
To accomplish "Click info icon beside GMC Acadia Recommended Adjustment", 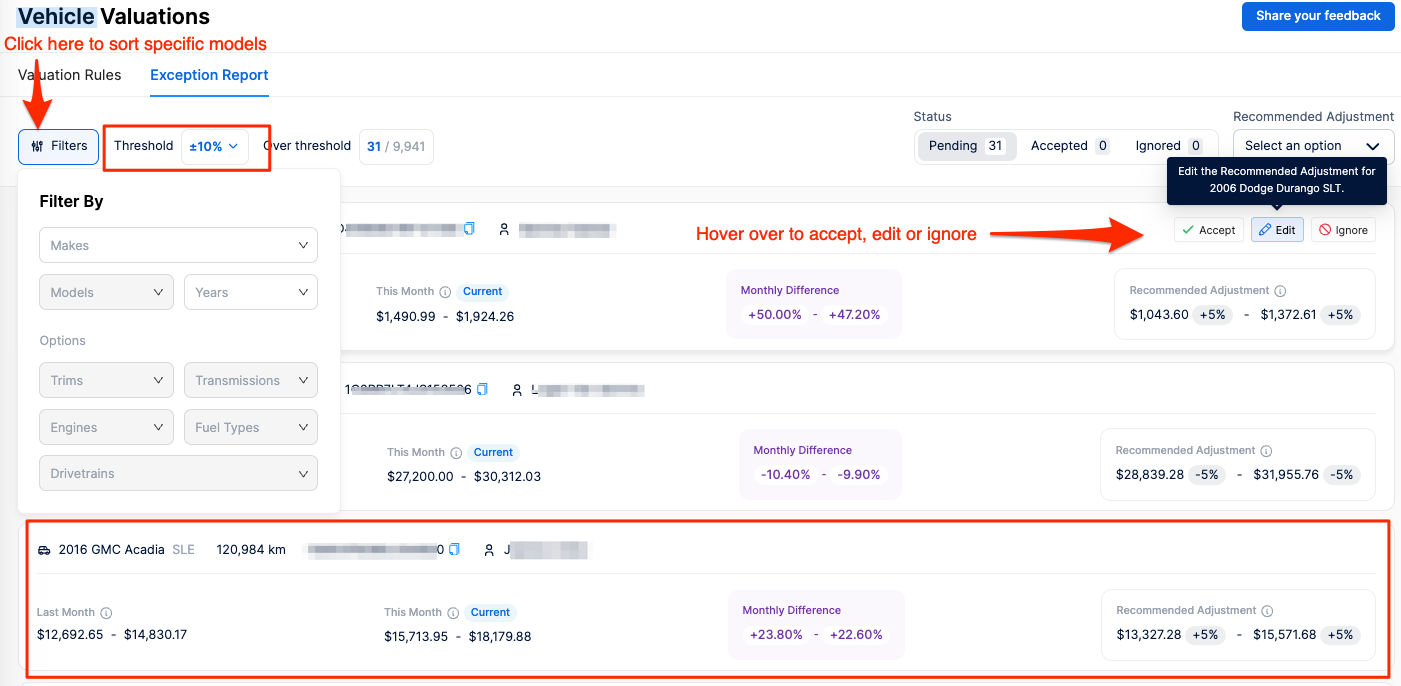I will click(1267, 611).
